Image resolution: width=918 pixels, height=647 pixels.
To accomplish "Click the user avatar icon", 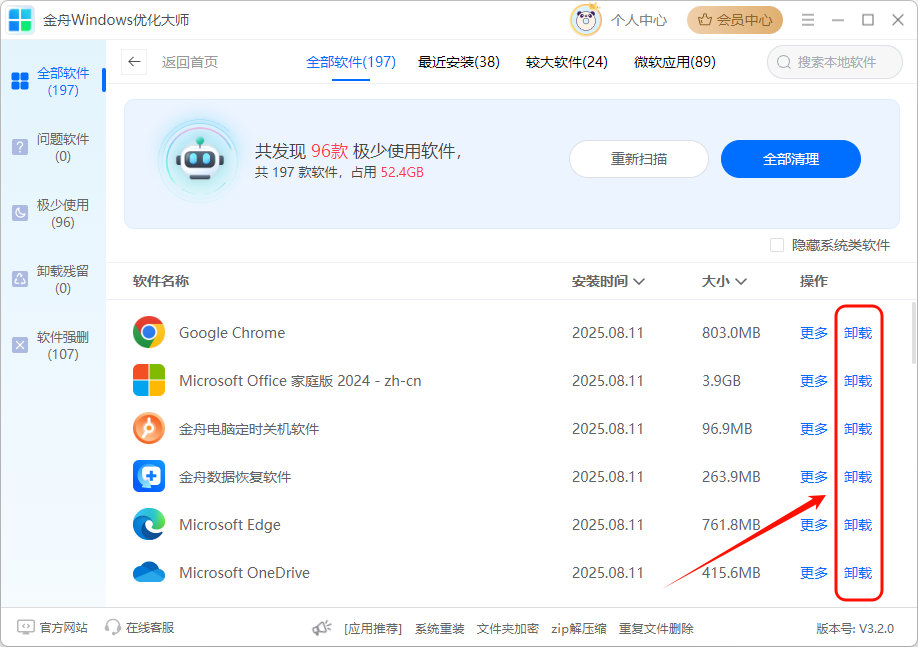I will coord(585,20).
